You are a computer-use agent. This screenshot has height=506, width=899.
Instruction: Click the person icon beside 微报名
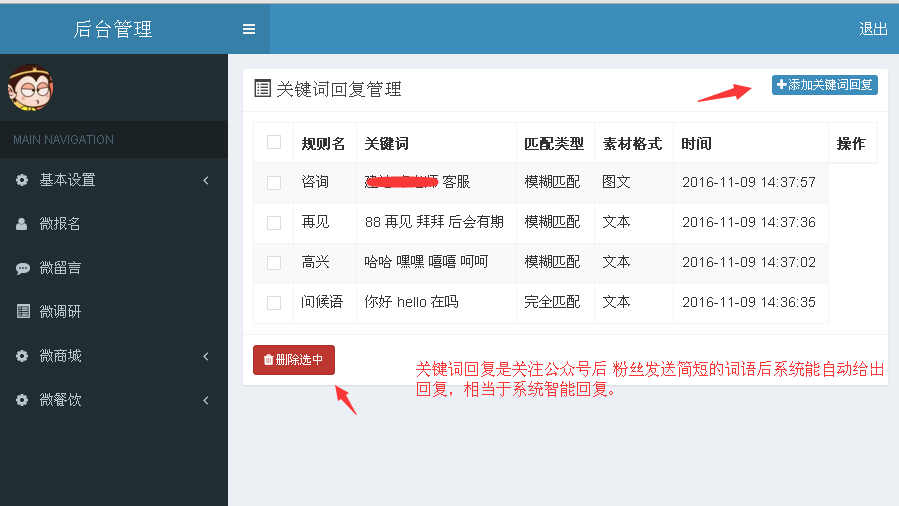22,223
